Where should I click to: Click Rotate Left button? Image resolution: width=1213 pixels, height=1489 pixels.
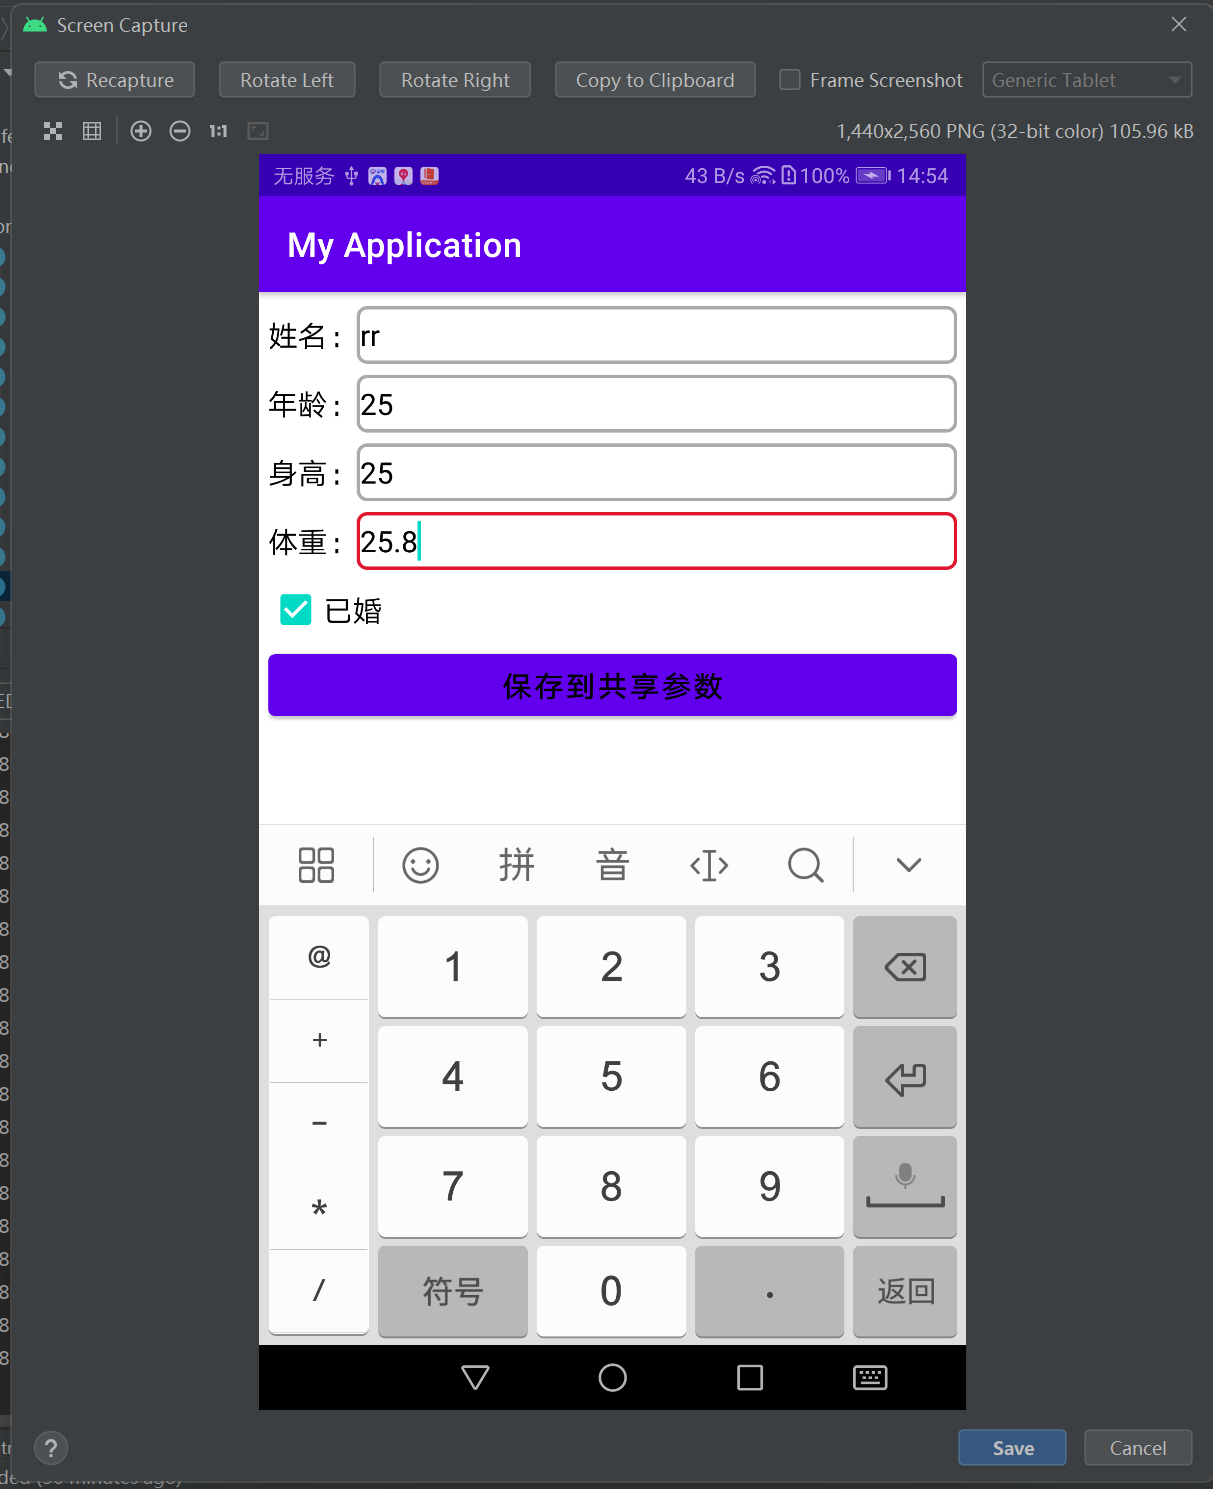(x=287, y=80)
